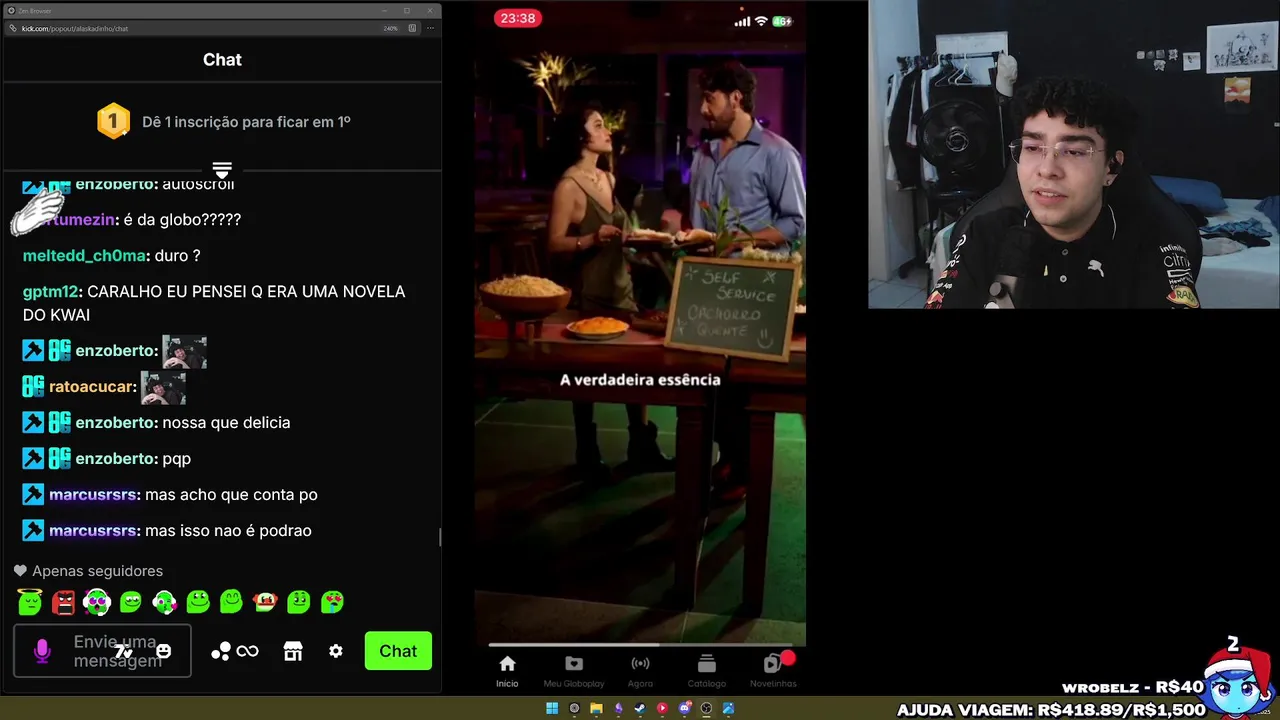Open Steam from the taskbar
The height and width of the screenshot is (720, 1280).
coord(640,709)
